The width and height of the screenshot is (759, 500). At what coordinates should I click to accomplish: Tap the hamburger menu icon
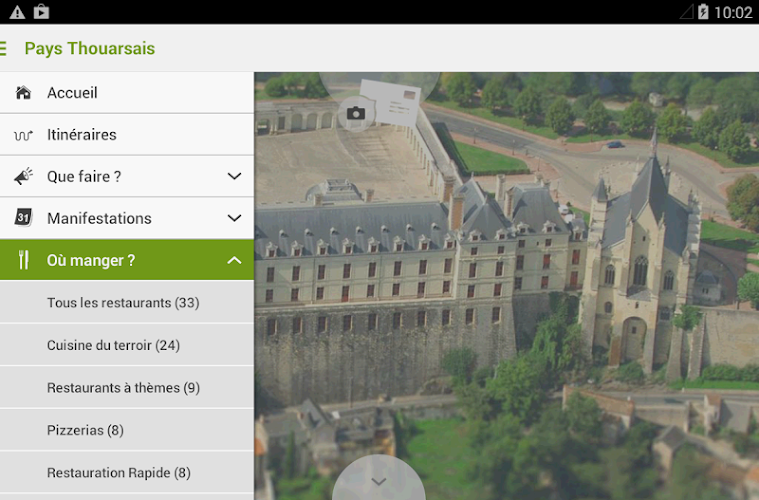[3, 48]
